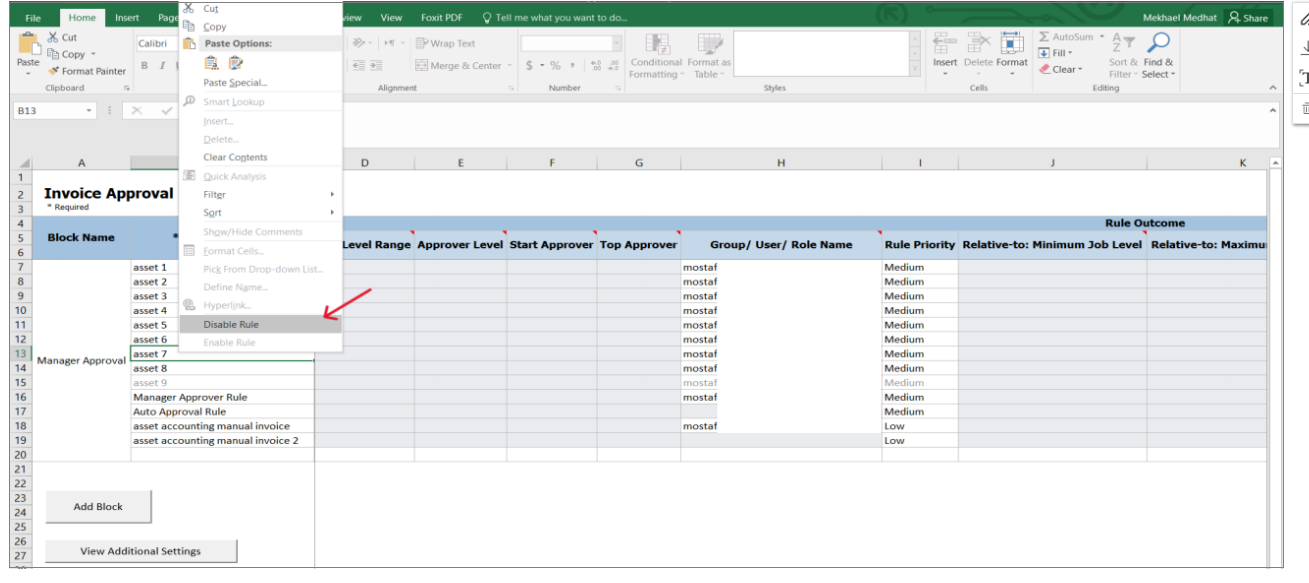Image resolution: width=1309 pixels, height=583 pixels.
Task: Expand the Name Box dropdown showing B13
Action: coord(89,111)
